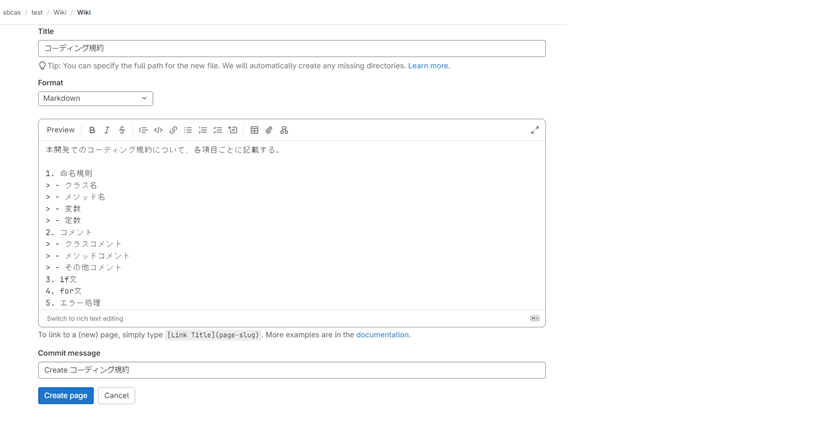Open the documentation link
The image size is (833, 442).
click(382, 335)
